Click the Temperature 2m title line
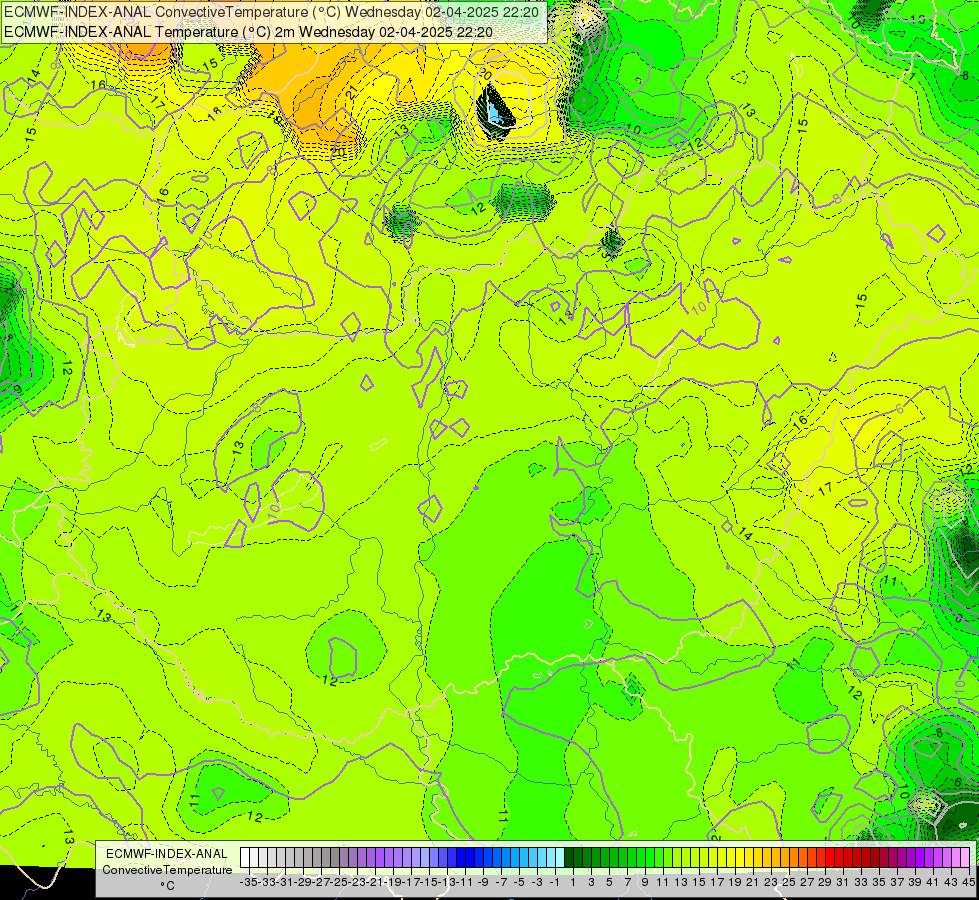 coord(248,32)
